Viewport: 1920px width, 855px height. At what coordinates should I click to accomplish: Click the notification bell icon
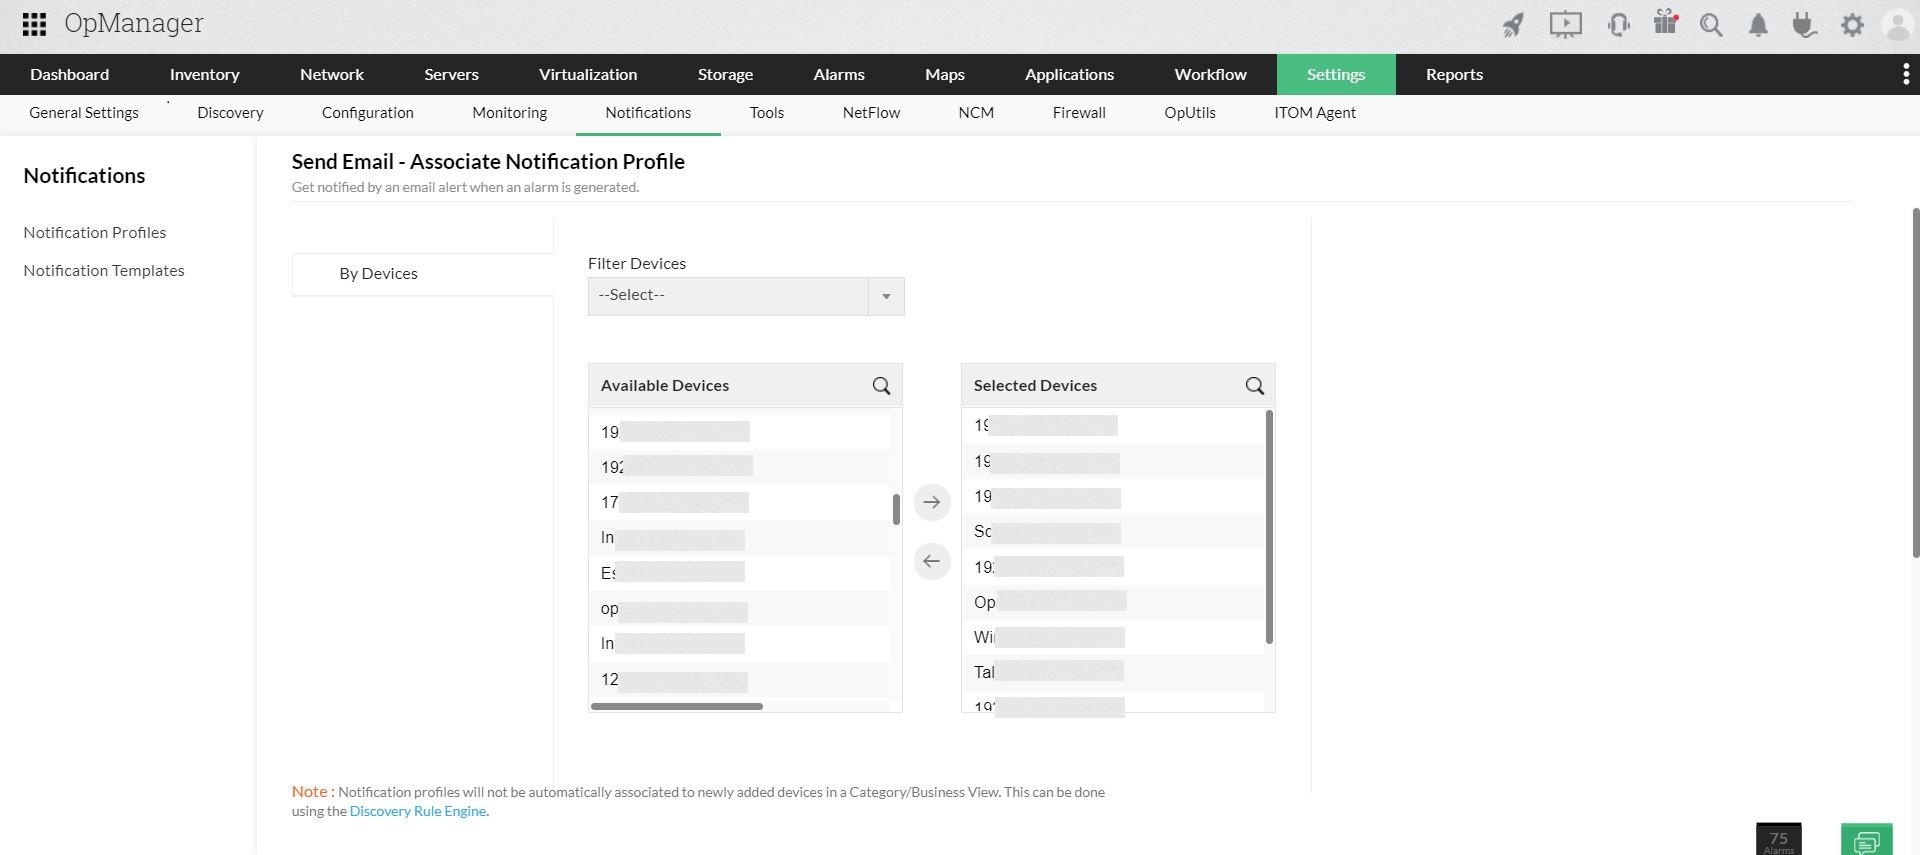click(x=1758, y=25)
